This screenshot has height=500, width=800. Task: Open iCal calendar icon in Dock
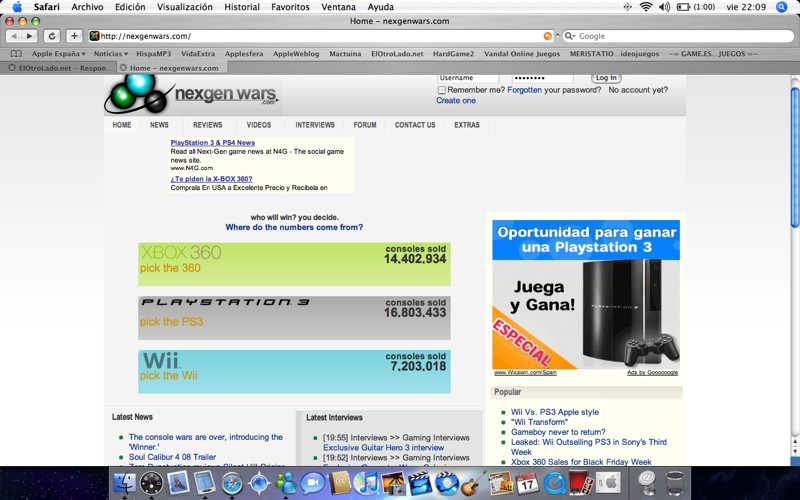[527, 482]
